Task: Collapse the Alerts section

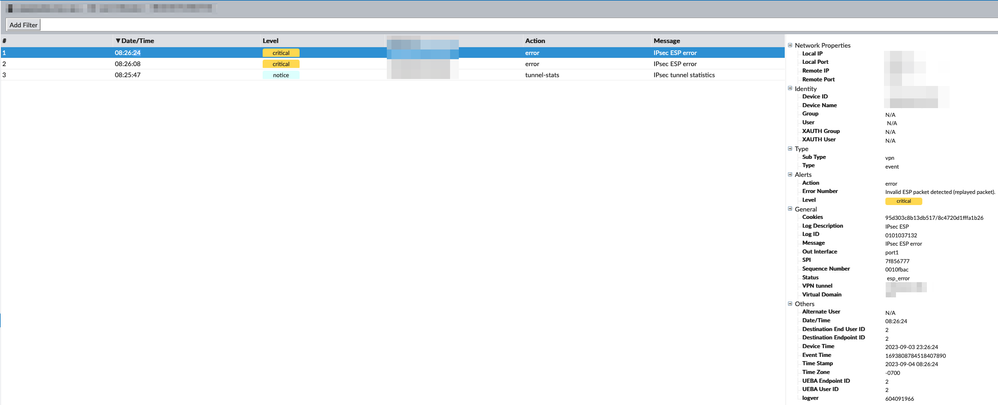Action: click(791, 174)
